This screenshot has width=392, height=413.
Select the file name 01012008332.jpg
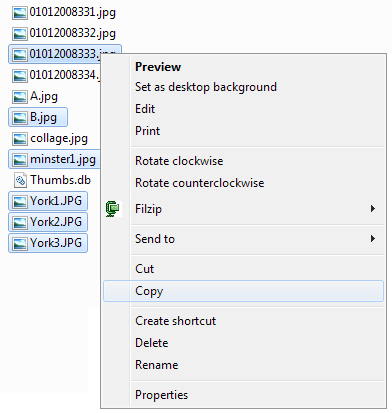(x=73, y=33)
